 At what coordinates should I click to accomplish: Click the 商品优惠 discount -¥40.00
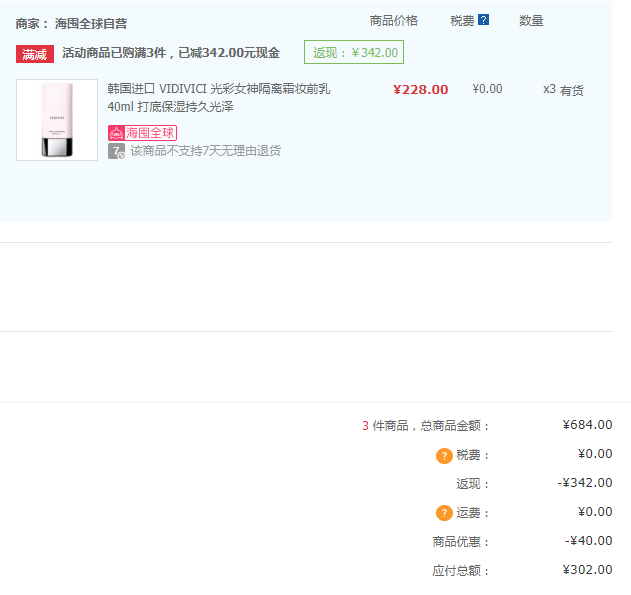588,541
